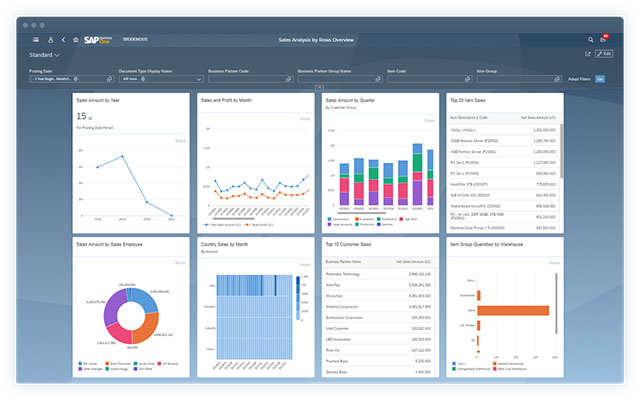Click the Edit button
Image resolution: width=640 pixels, height=400 pixels.
coord(603,53)
